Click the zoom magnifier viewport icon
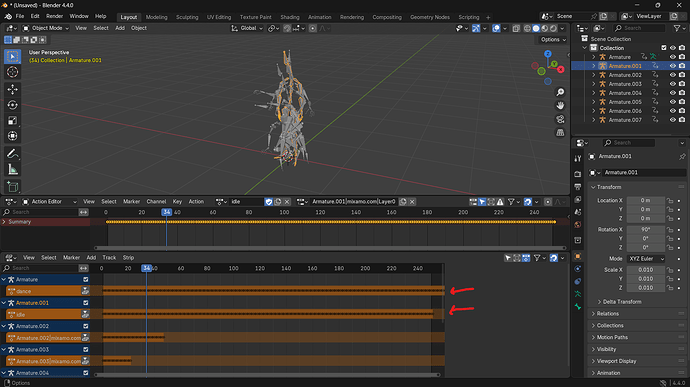The width and height of the screenshot is (690, 387). pyautogui.click(x=560, y=92)
